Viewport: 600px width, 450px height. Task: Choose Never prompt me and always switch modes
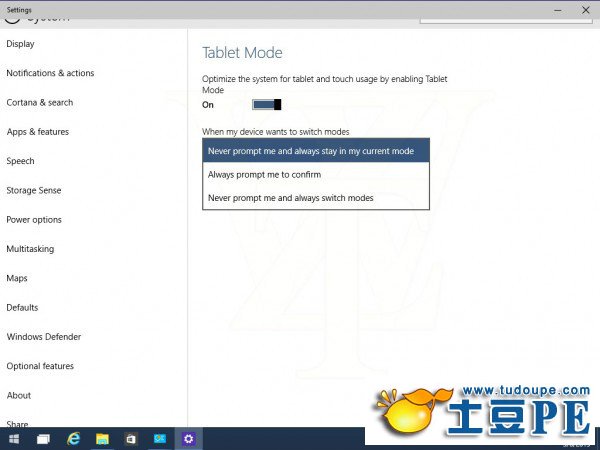point(316,198)
